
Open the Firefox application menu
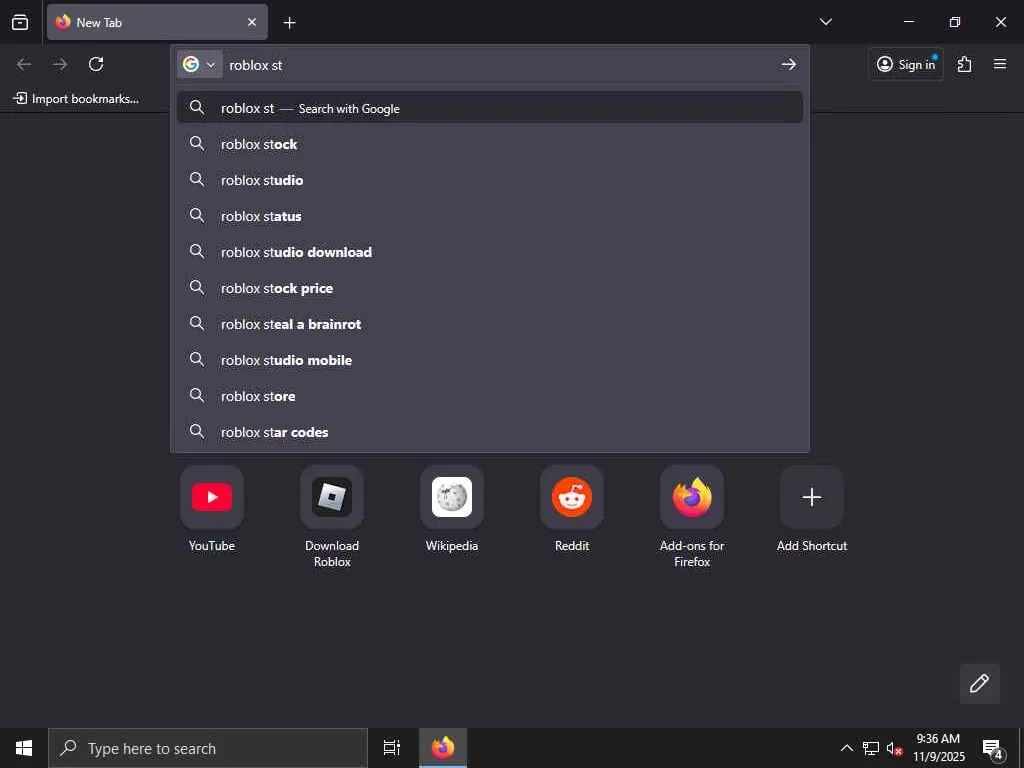[x=1000, y=64]
